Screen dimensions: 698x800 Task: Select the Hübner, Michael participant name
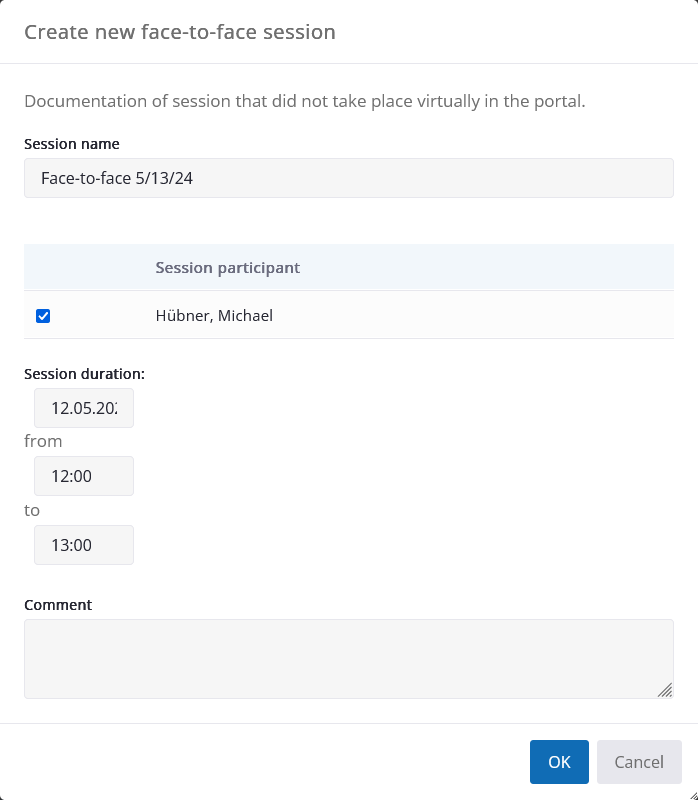pyautogui.click(x=214, y=315)
